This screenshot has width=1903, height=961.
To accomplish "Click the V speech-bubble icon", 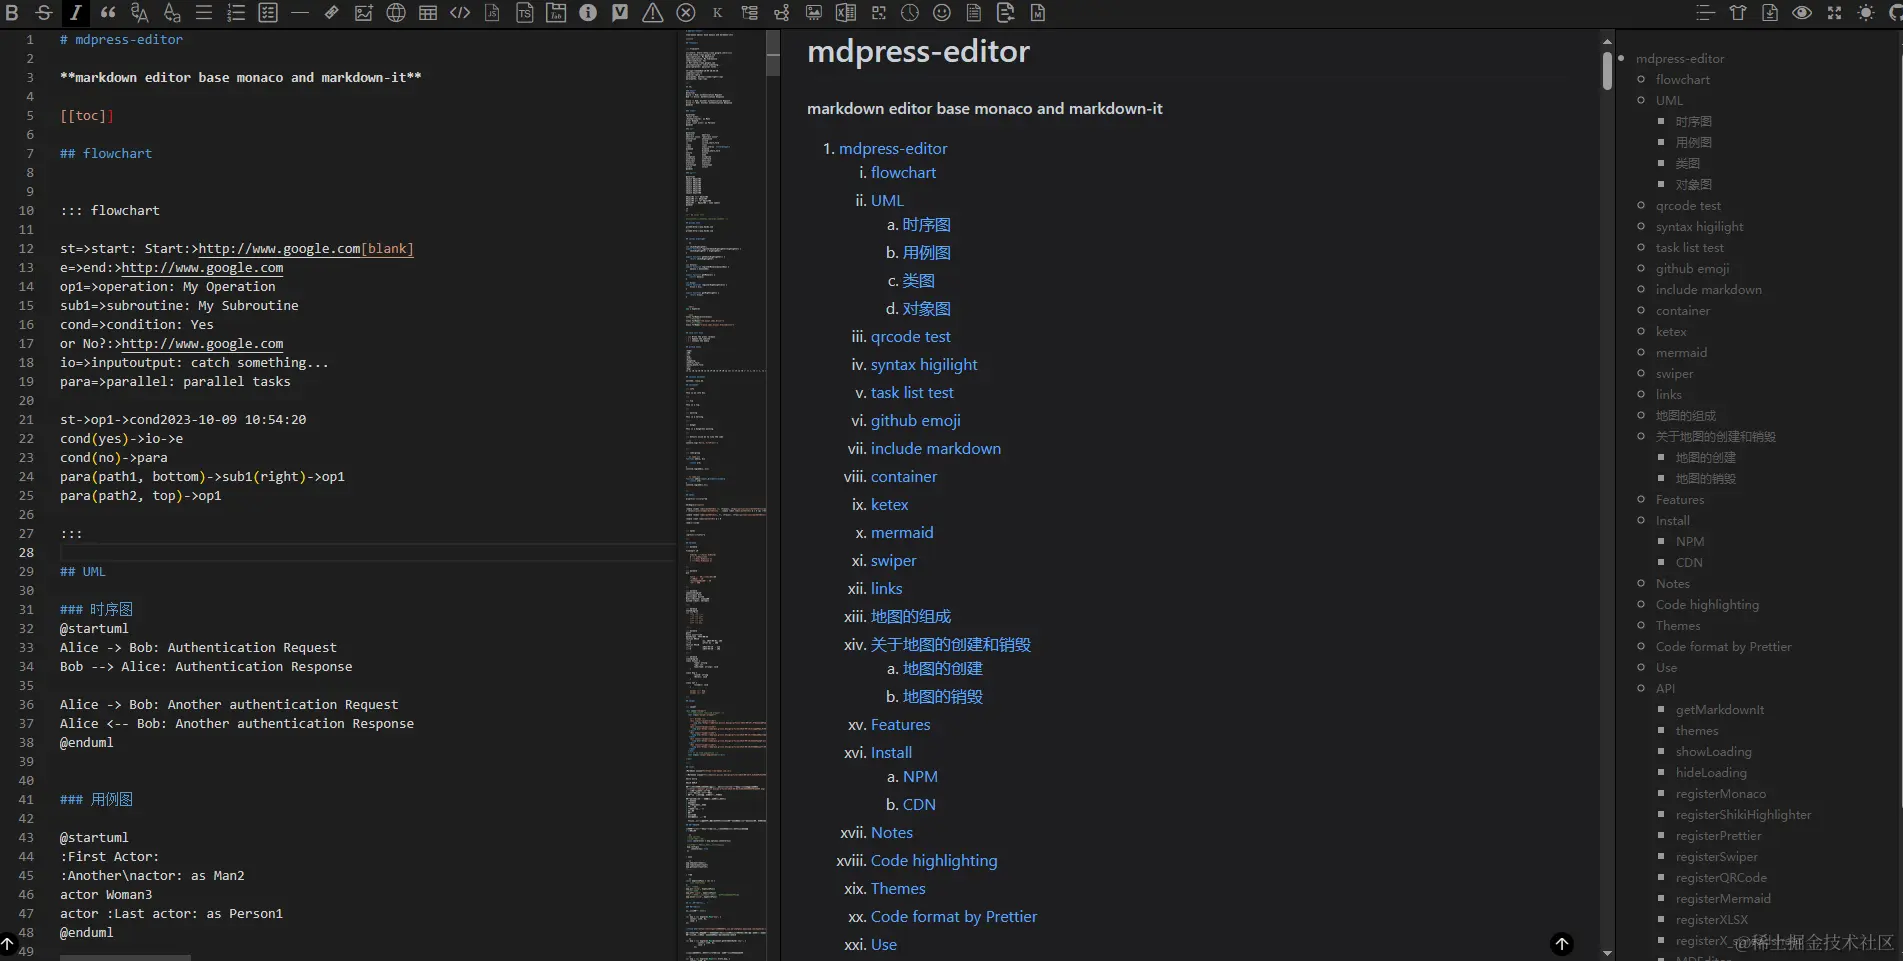I will [x=620, y=13].
